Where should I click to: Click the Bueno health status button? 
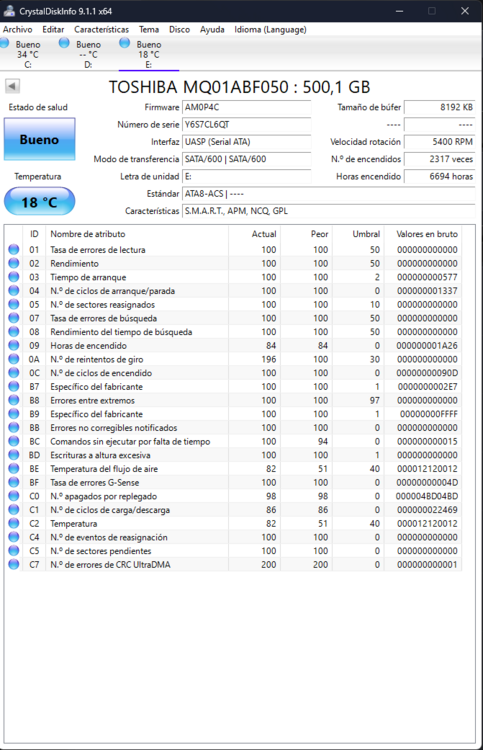[x=39, y=139]
